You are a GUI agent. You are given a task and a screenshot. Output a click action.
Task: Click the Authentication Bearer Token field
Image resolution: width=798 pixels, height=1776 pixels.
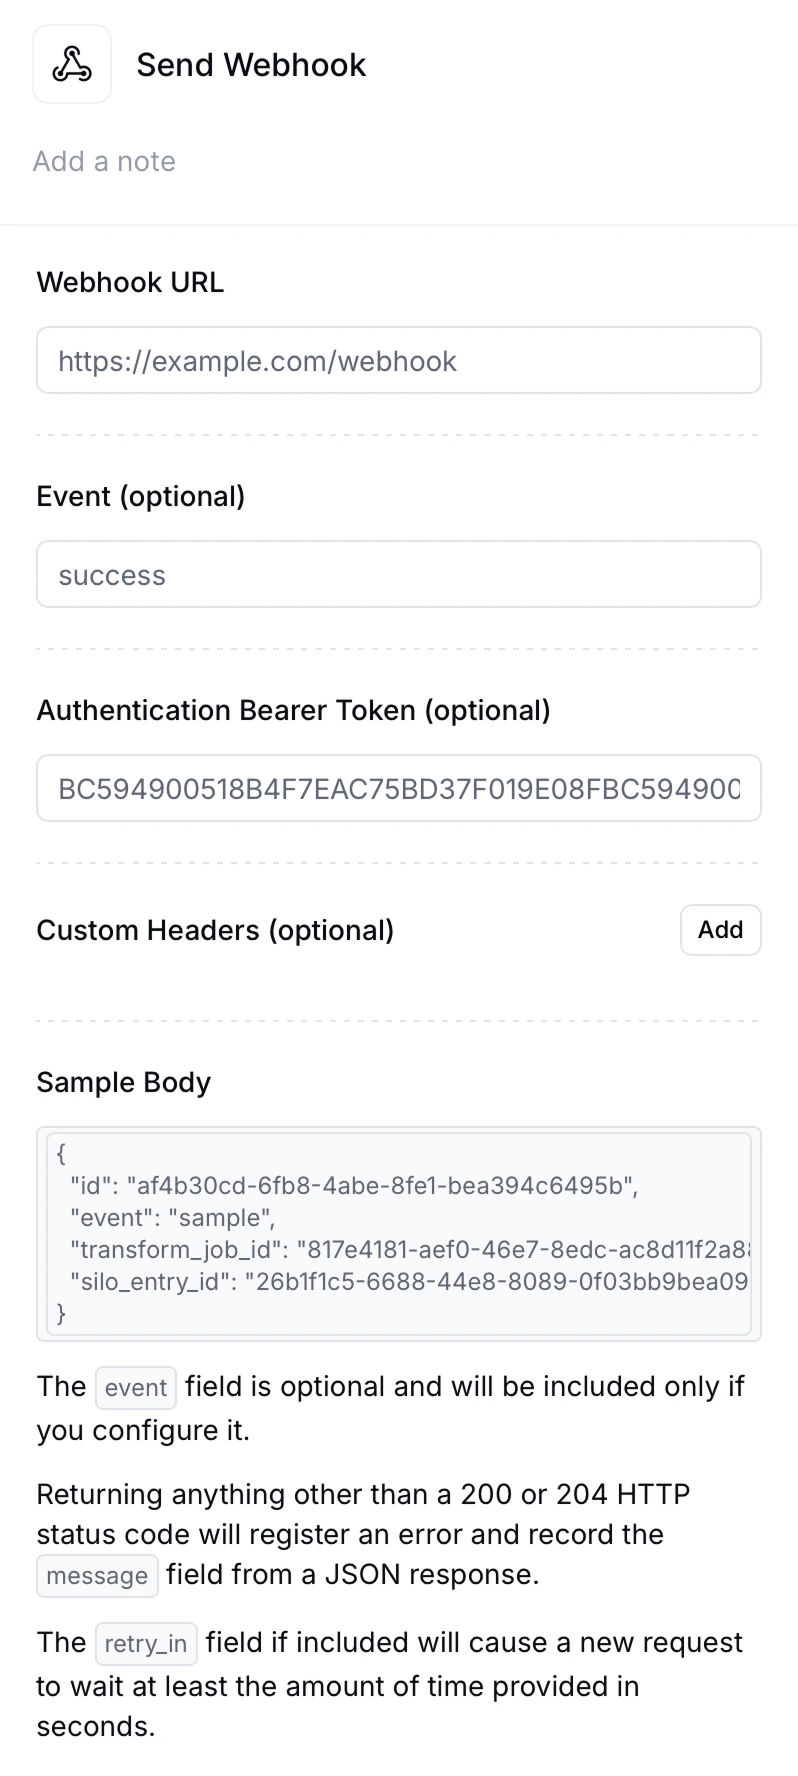398,788
